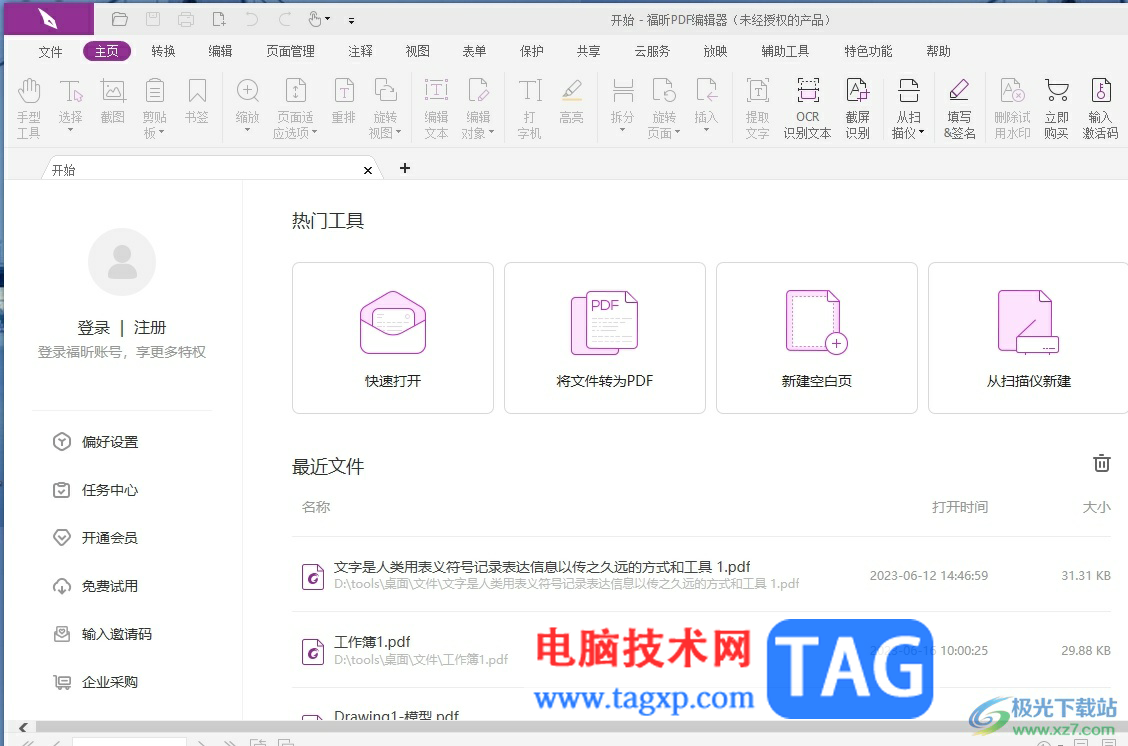Open the Cloud Services tab (云服务)
This screenshot has height=746, width=1128.
tap(652, 51)
